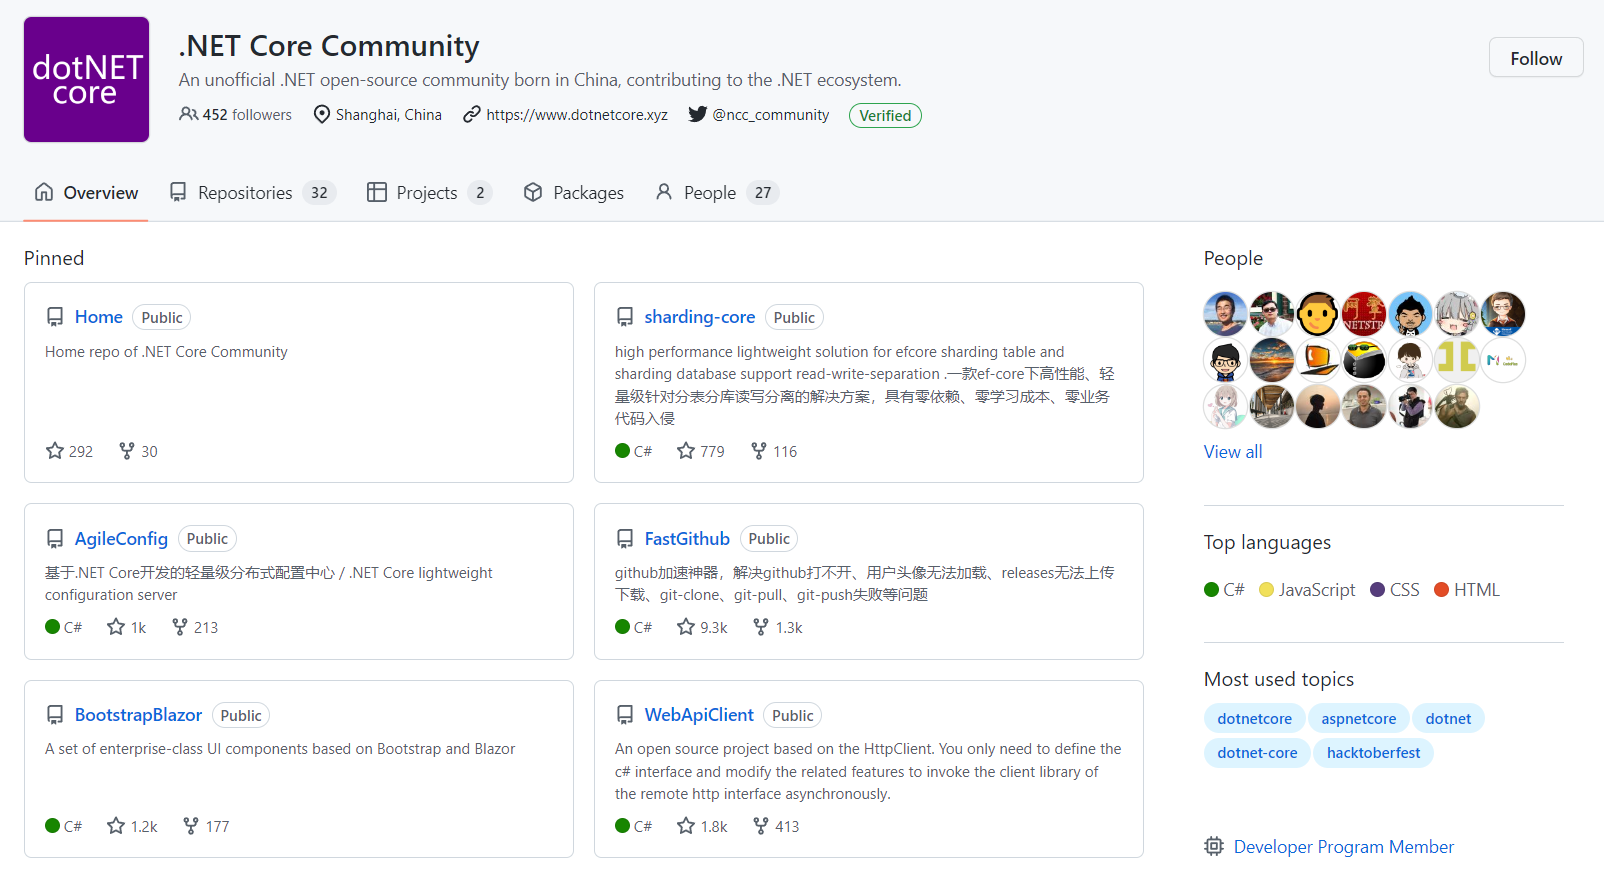The image size is (1604, 876).
Task: Click the C# language label on WebApiClient card
Action: click(x=643, y=826)
